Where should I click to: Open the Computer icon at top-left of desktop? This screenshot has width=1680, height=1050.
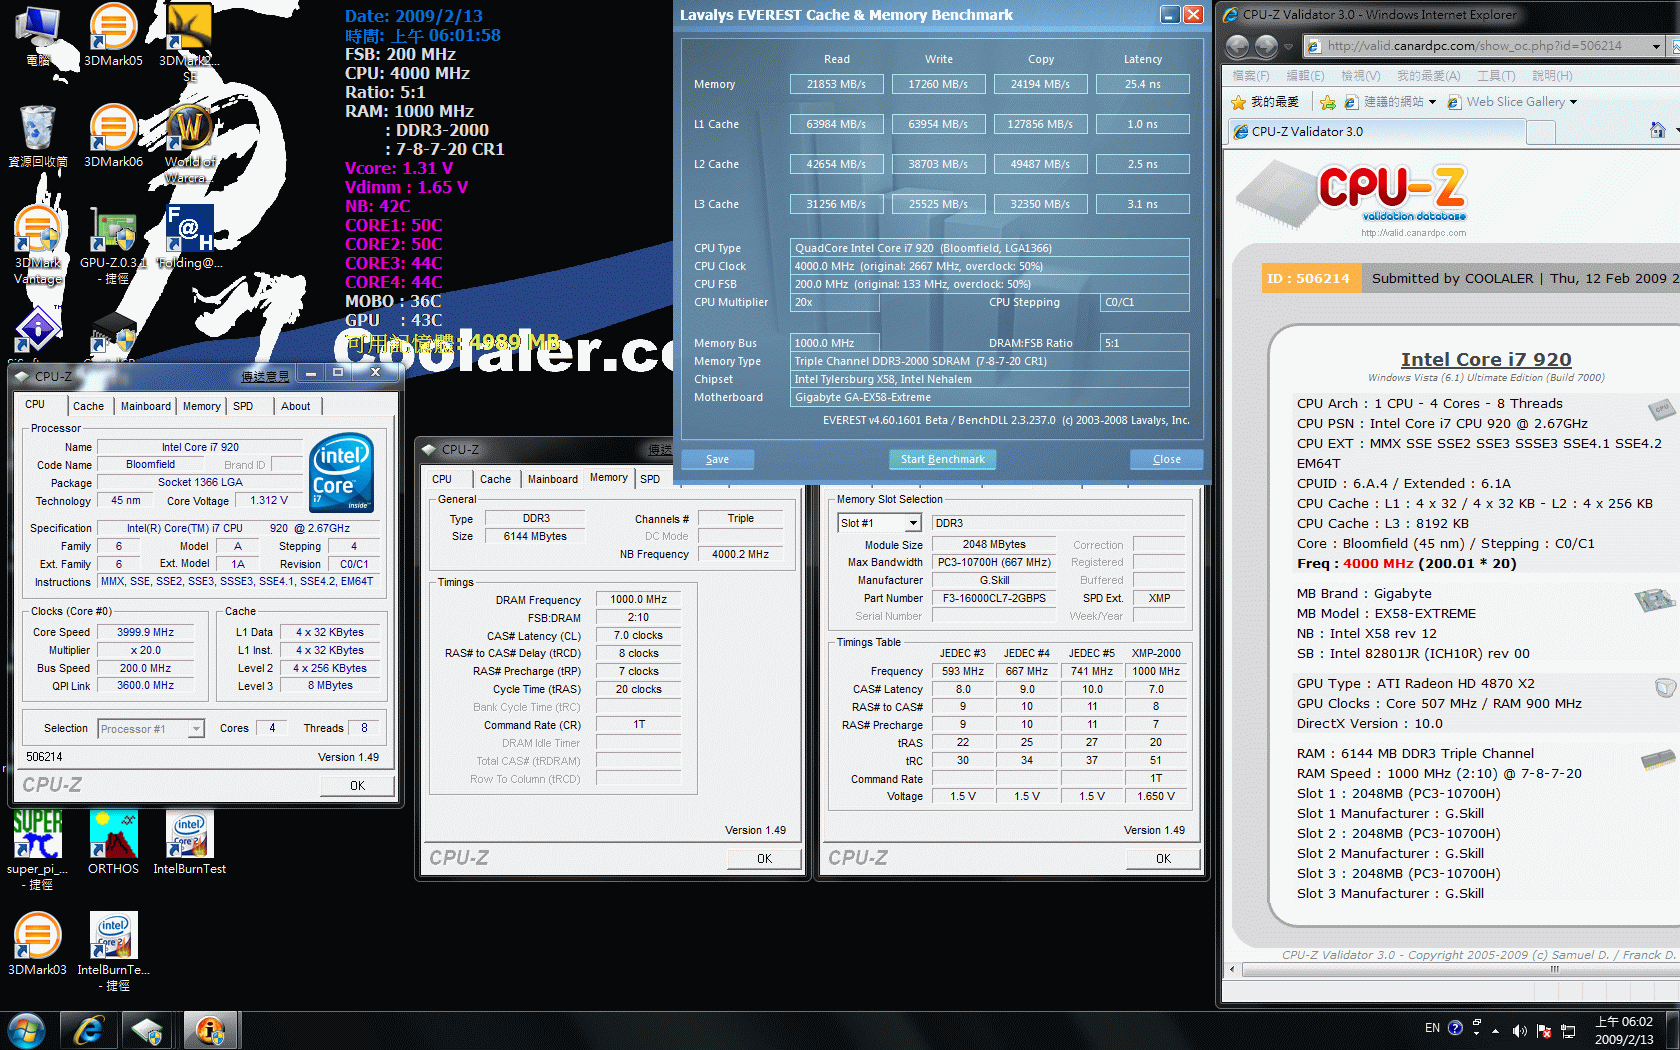pos(38,35)
